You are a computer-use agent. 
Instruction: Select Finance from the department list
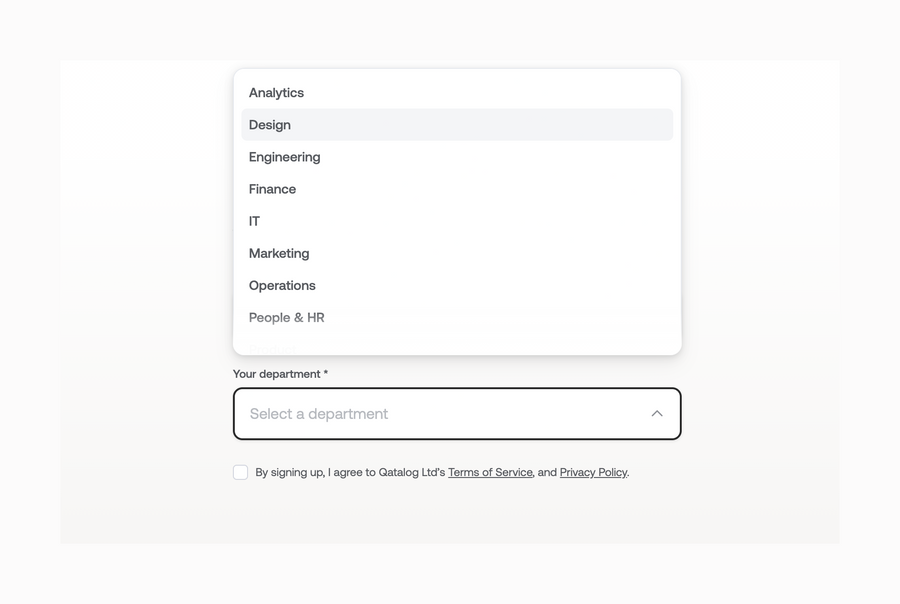point(272,188)
